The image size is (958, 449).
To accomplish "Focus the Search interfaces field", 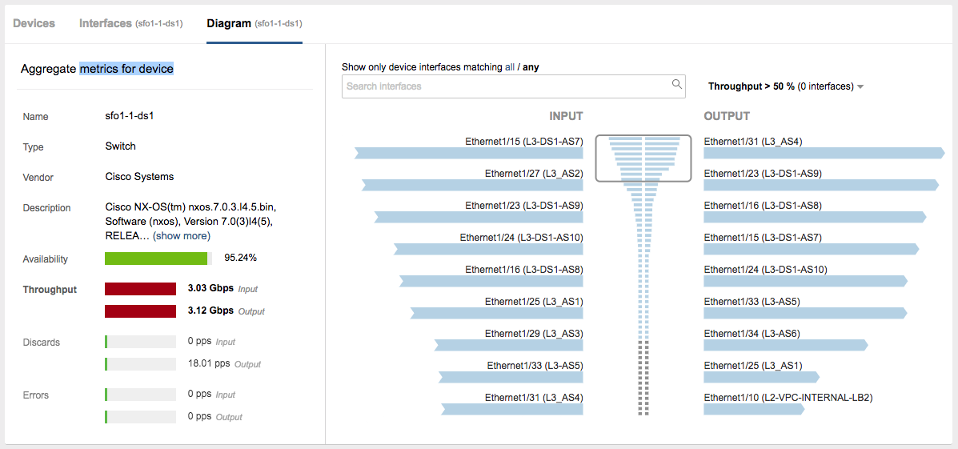I will pyautogui.click(x=513, y=86).
